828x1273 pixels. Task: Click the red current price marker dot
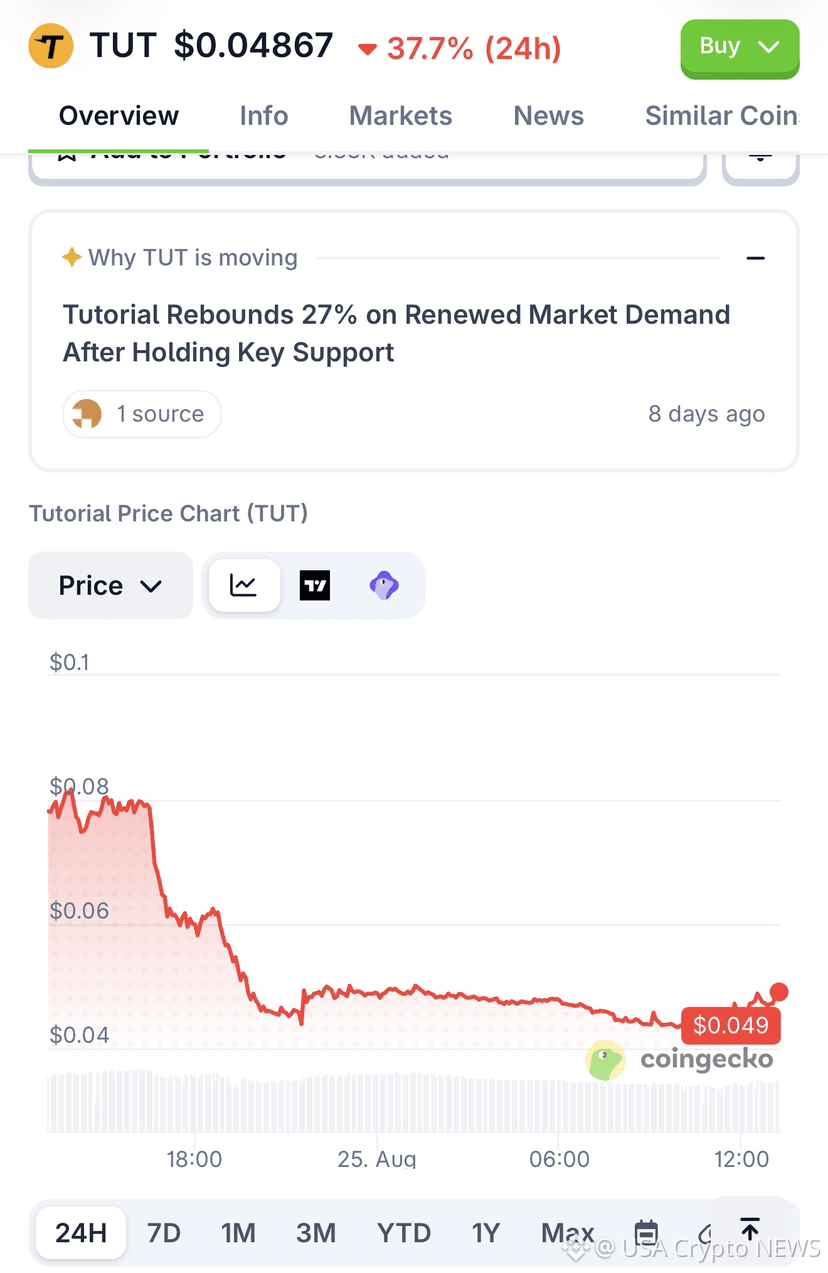(x=779, y=992)
